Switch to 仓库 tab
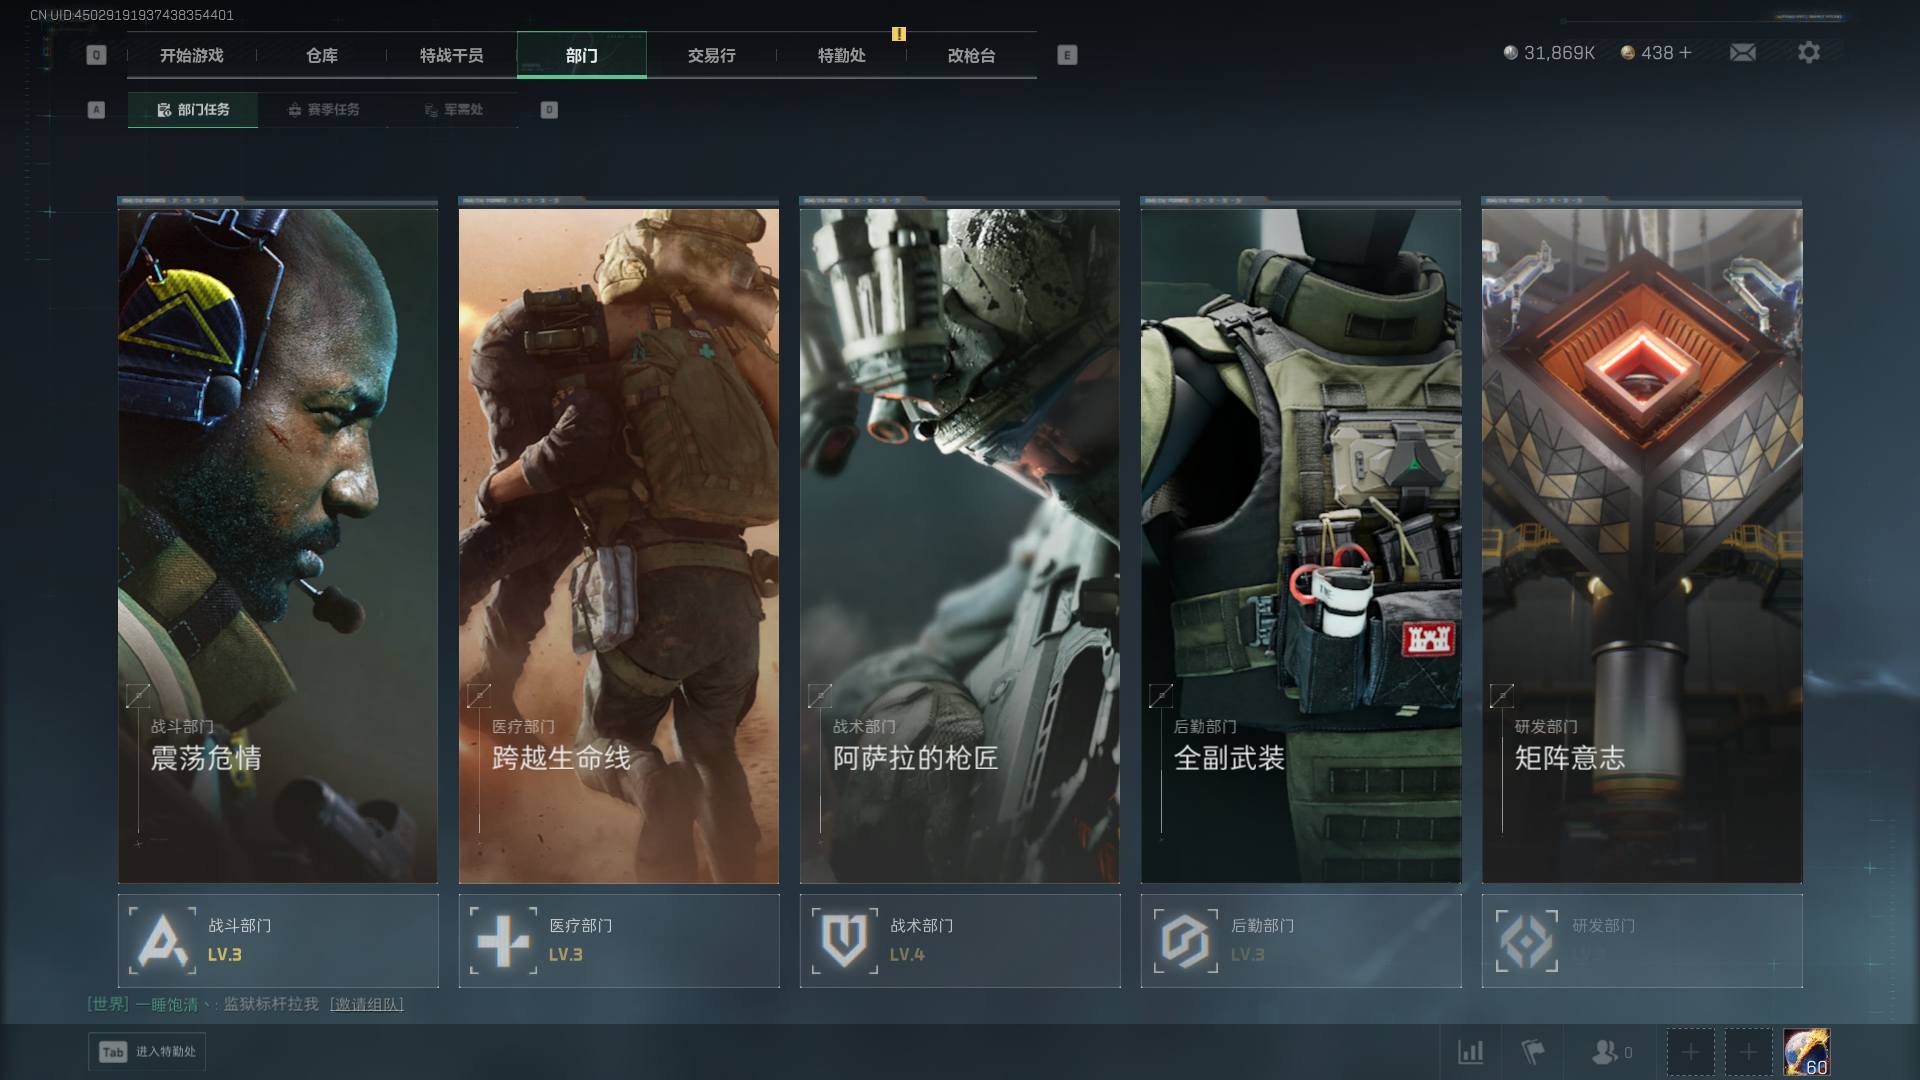The image size is (1920, 1080). click(322, 55)
